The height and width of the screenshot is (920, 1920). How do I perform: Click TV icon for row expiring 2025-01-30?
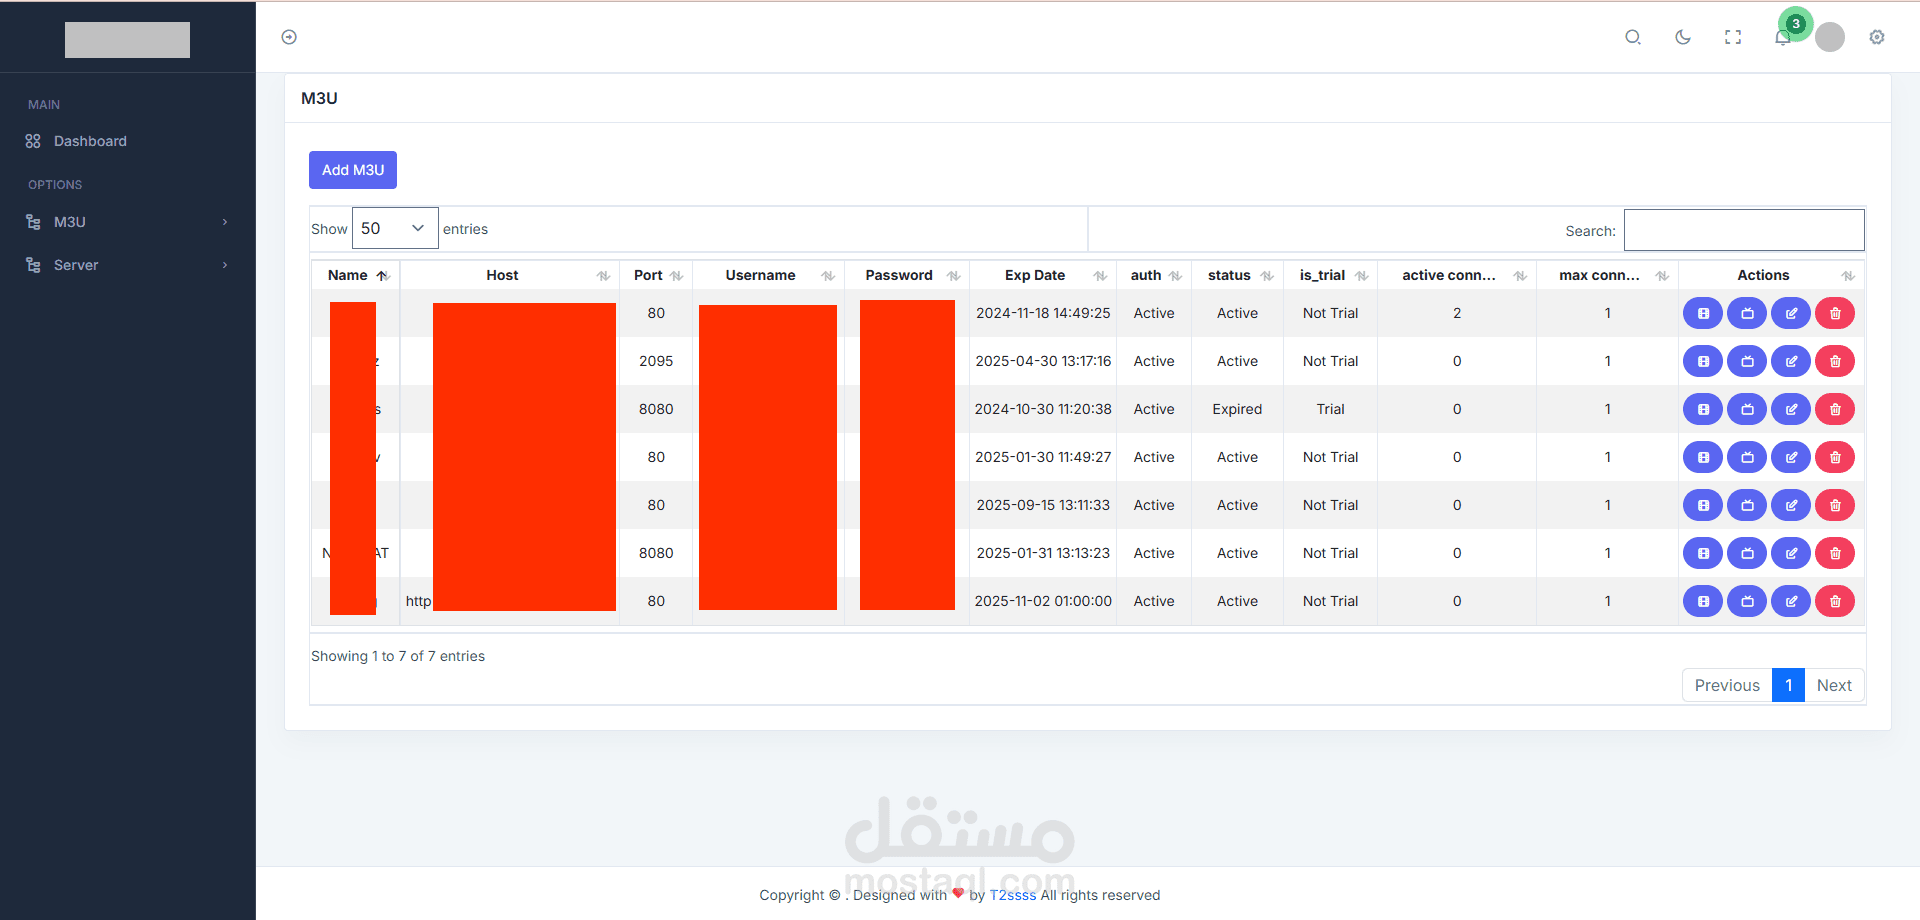[x=1747, y=457]
